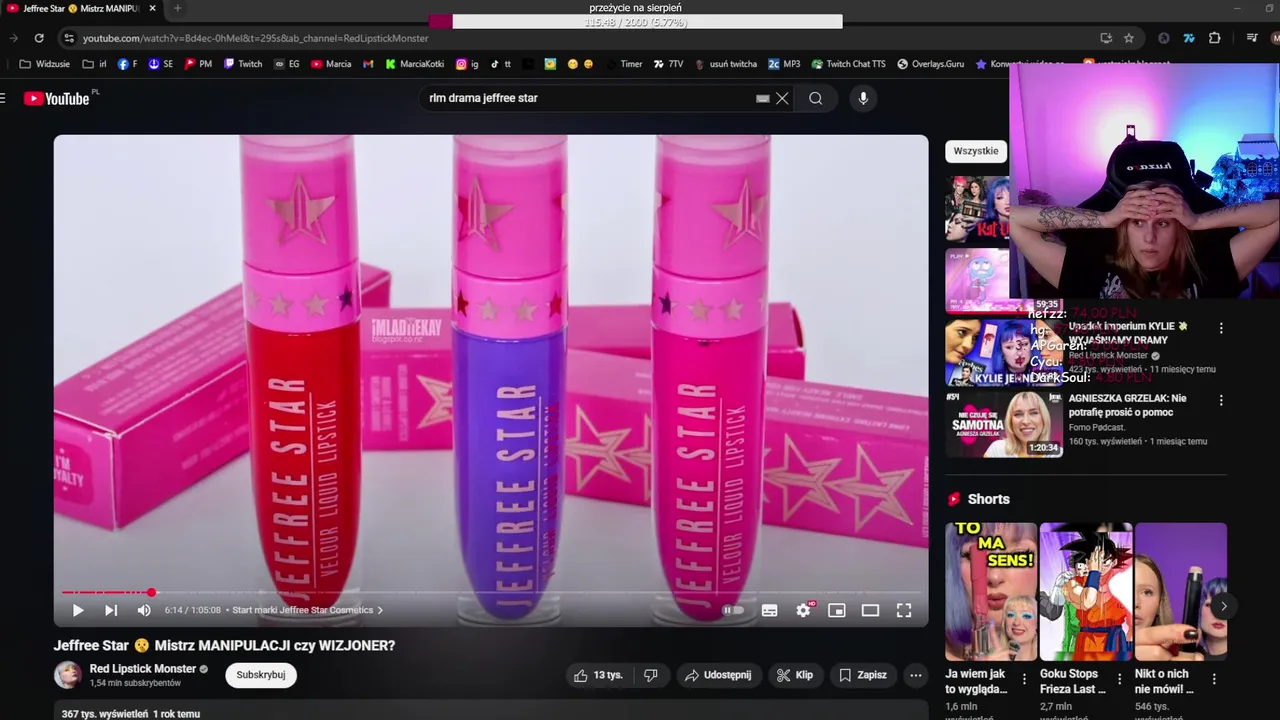1280x720 pixels.
Task: Like the video with 13 tys.
Action: tap(598, 675)
